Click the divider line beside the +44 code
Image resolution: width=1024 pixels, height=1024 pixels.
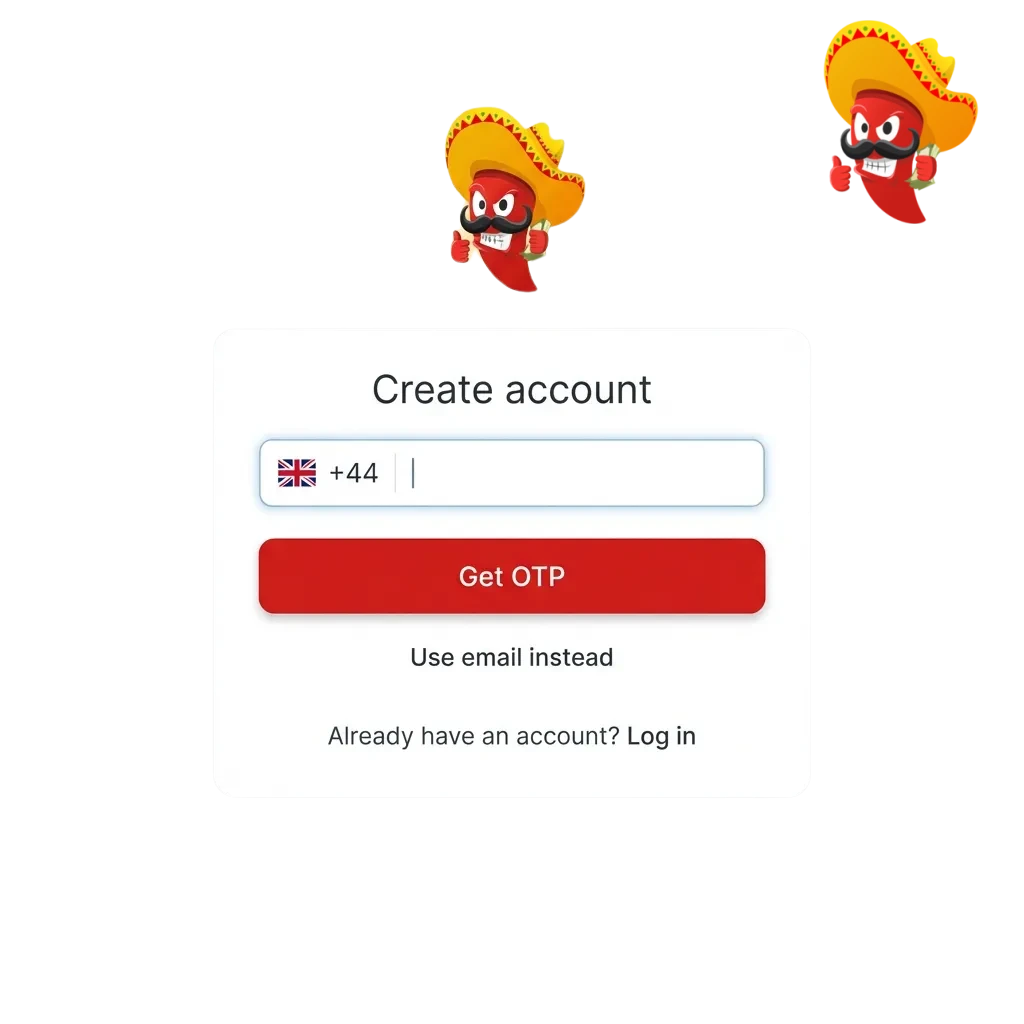click(x=395, y=473)
